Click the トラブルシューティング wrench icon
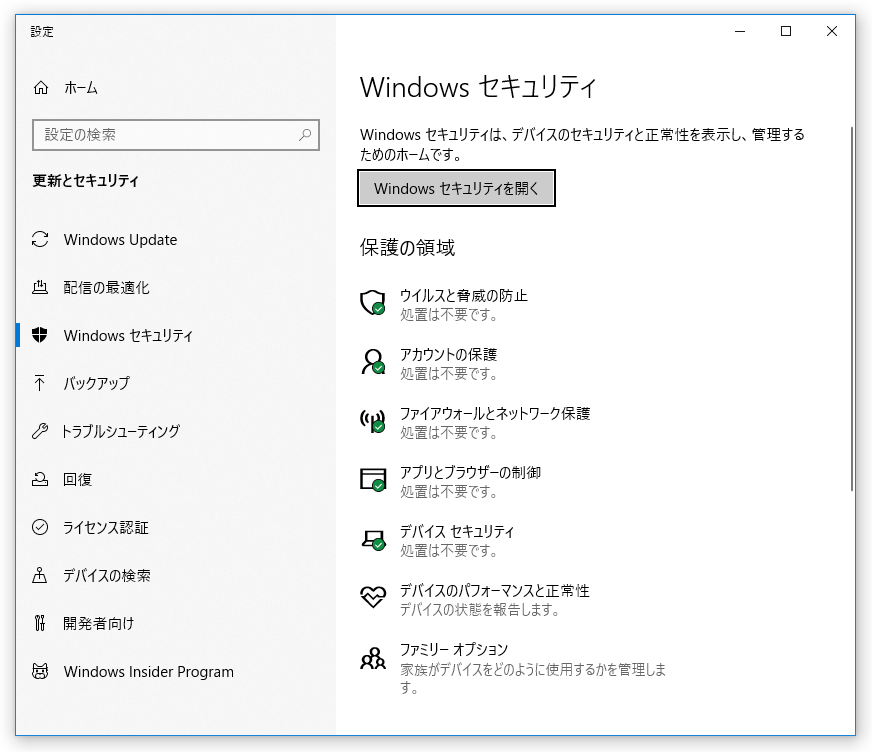Viewport: 872px width, 752px height. pos(40,431)
